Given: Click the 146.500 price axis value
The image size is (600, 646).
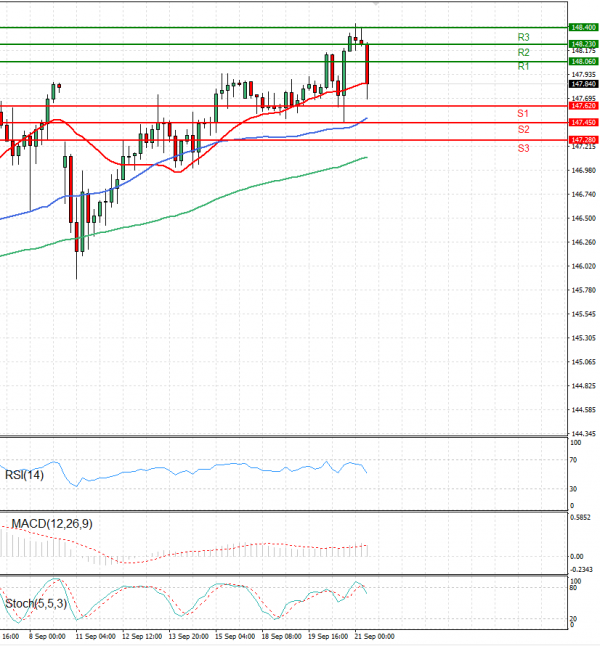Looking at the screenshot, I should (x=584, y=218).
